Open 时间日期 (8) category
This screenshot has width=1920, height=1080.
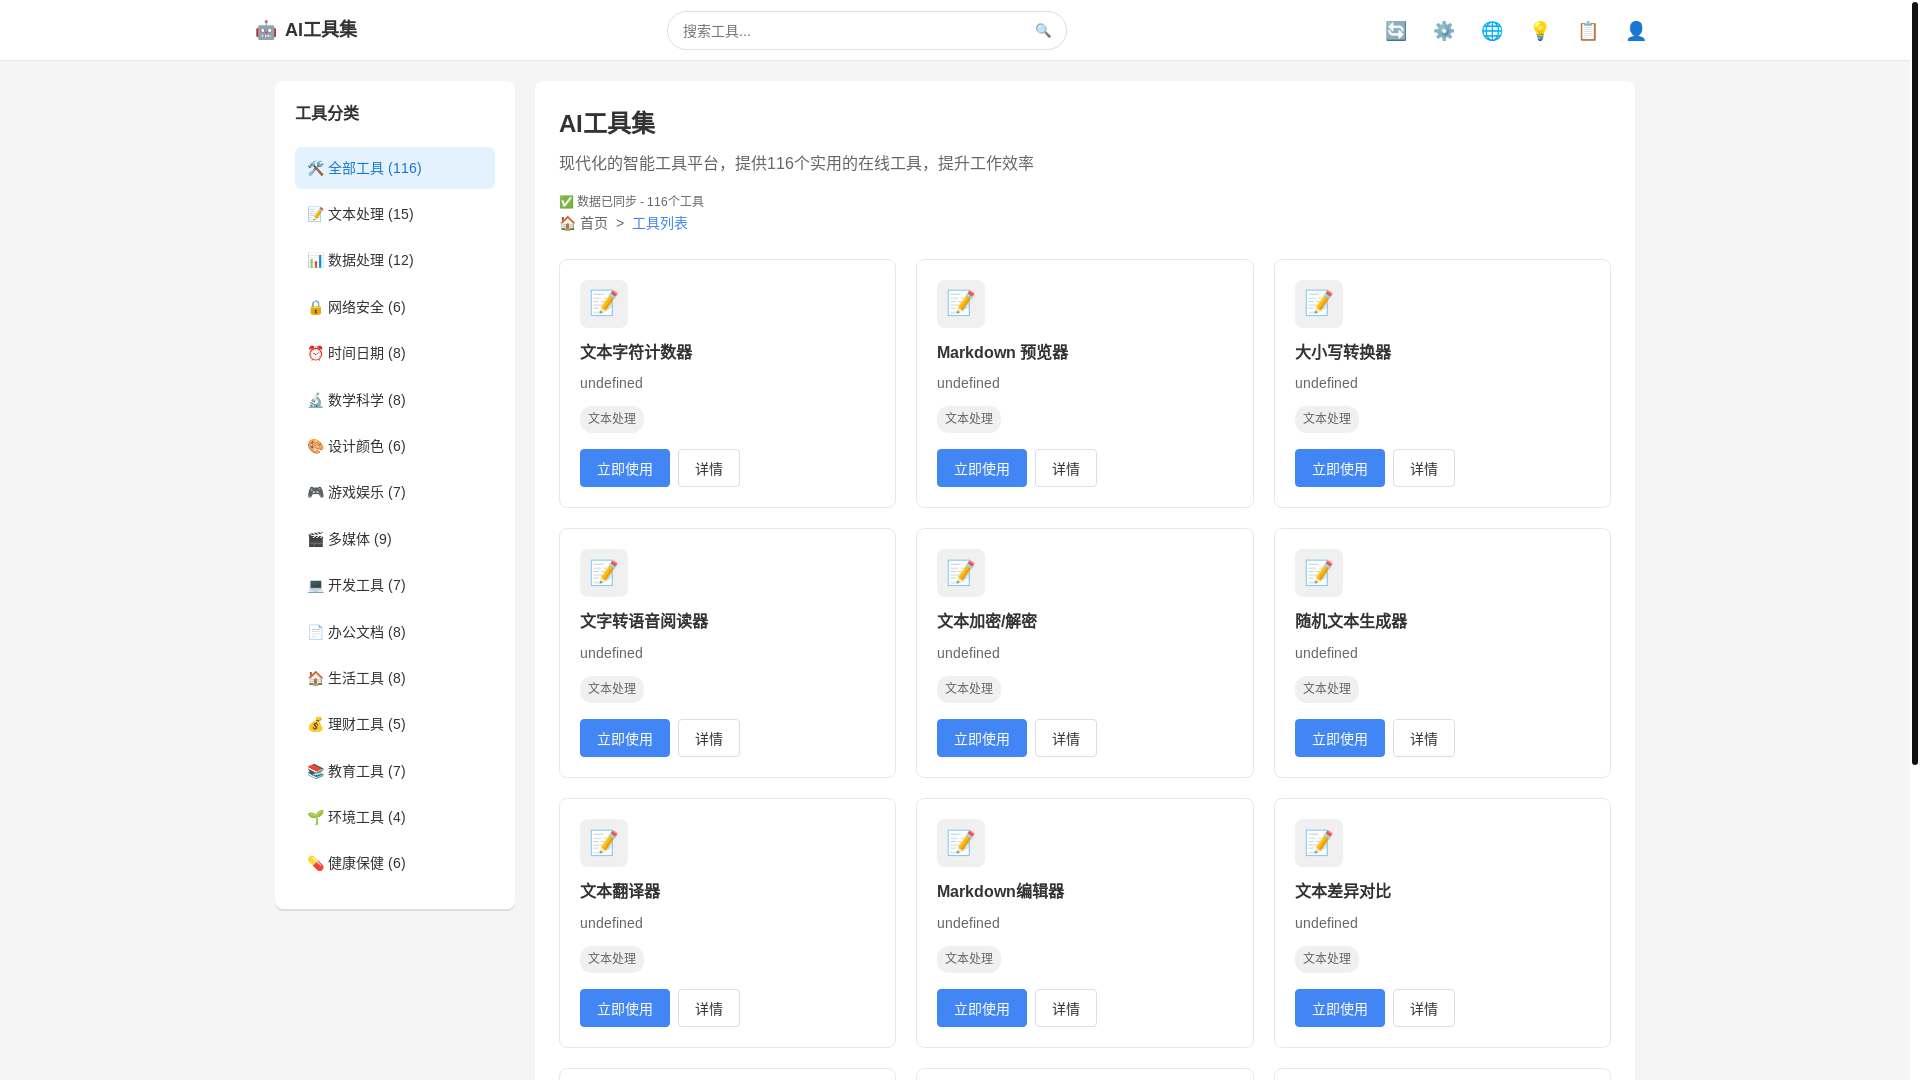pos(395,353)
